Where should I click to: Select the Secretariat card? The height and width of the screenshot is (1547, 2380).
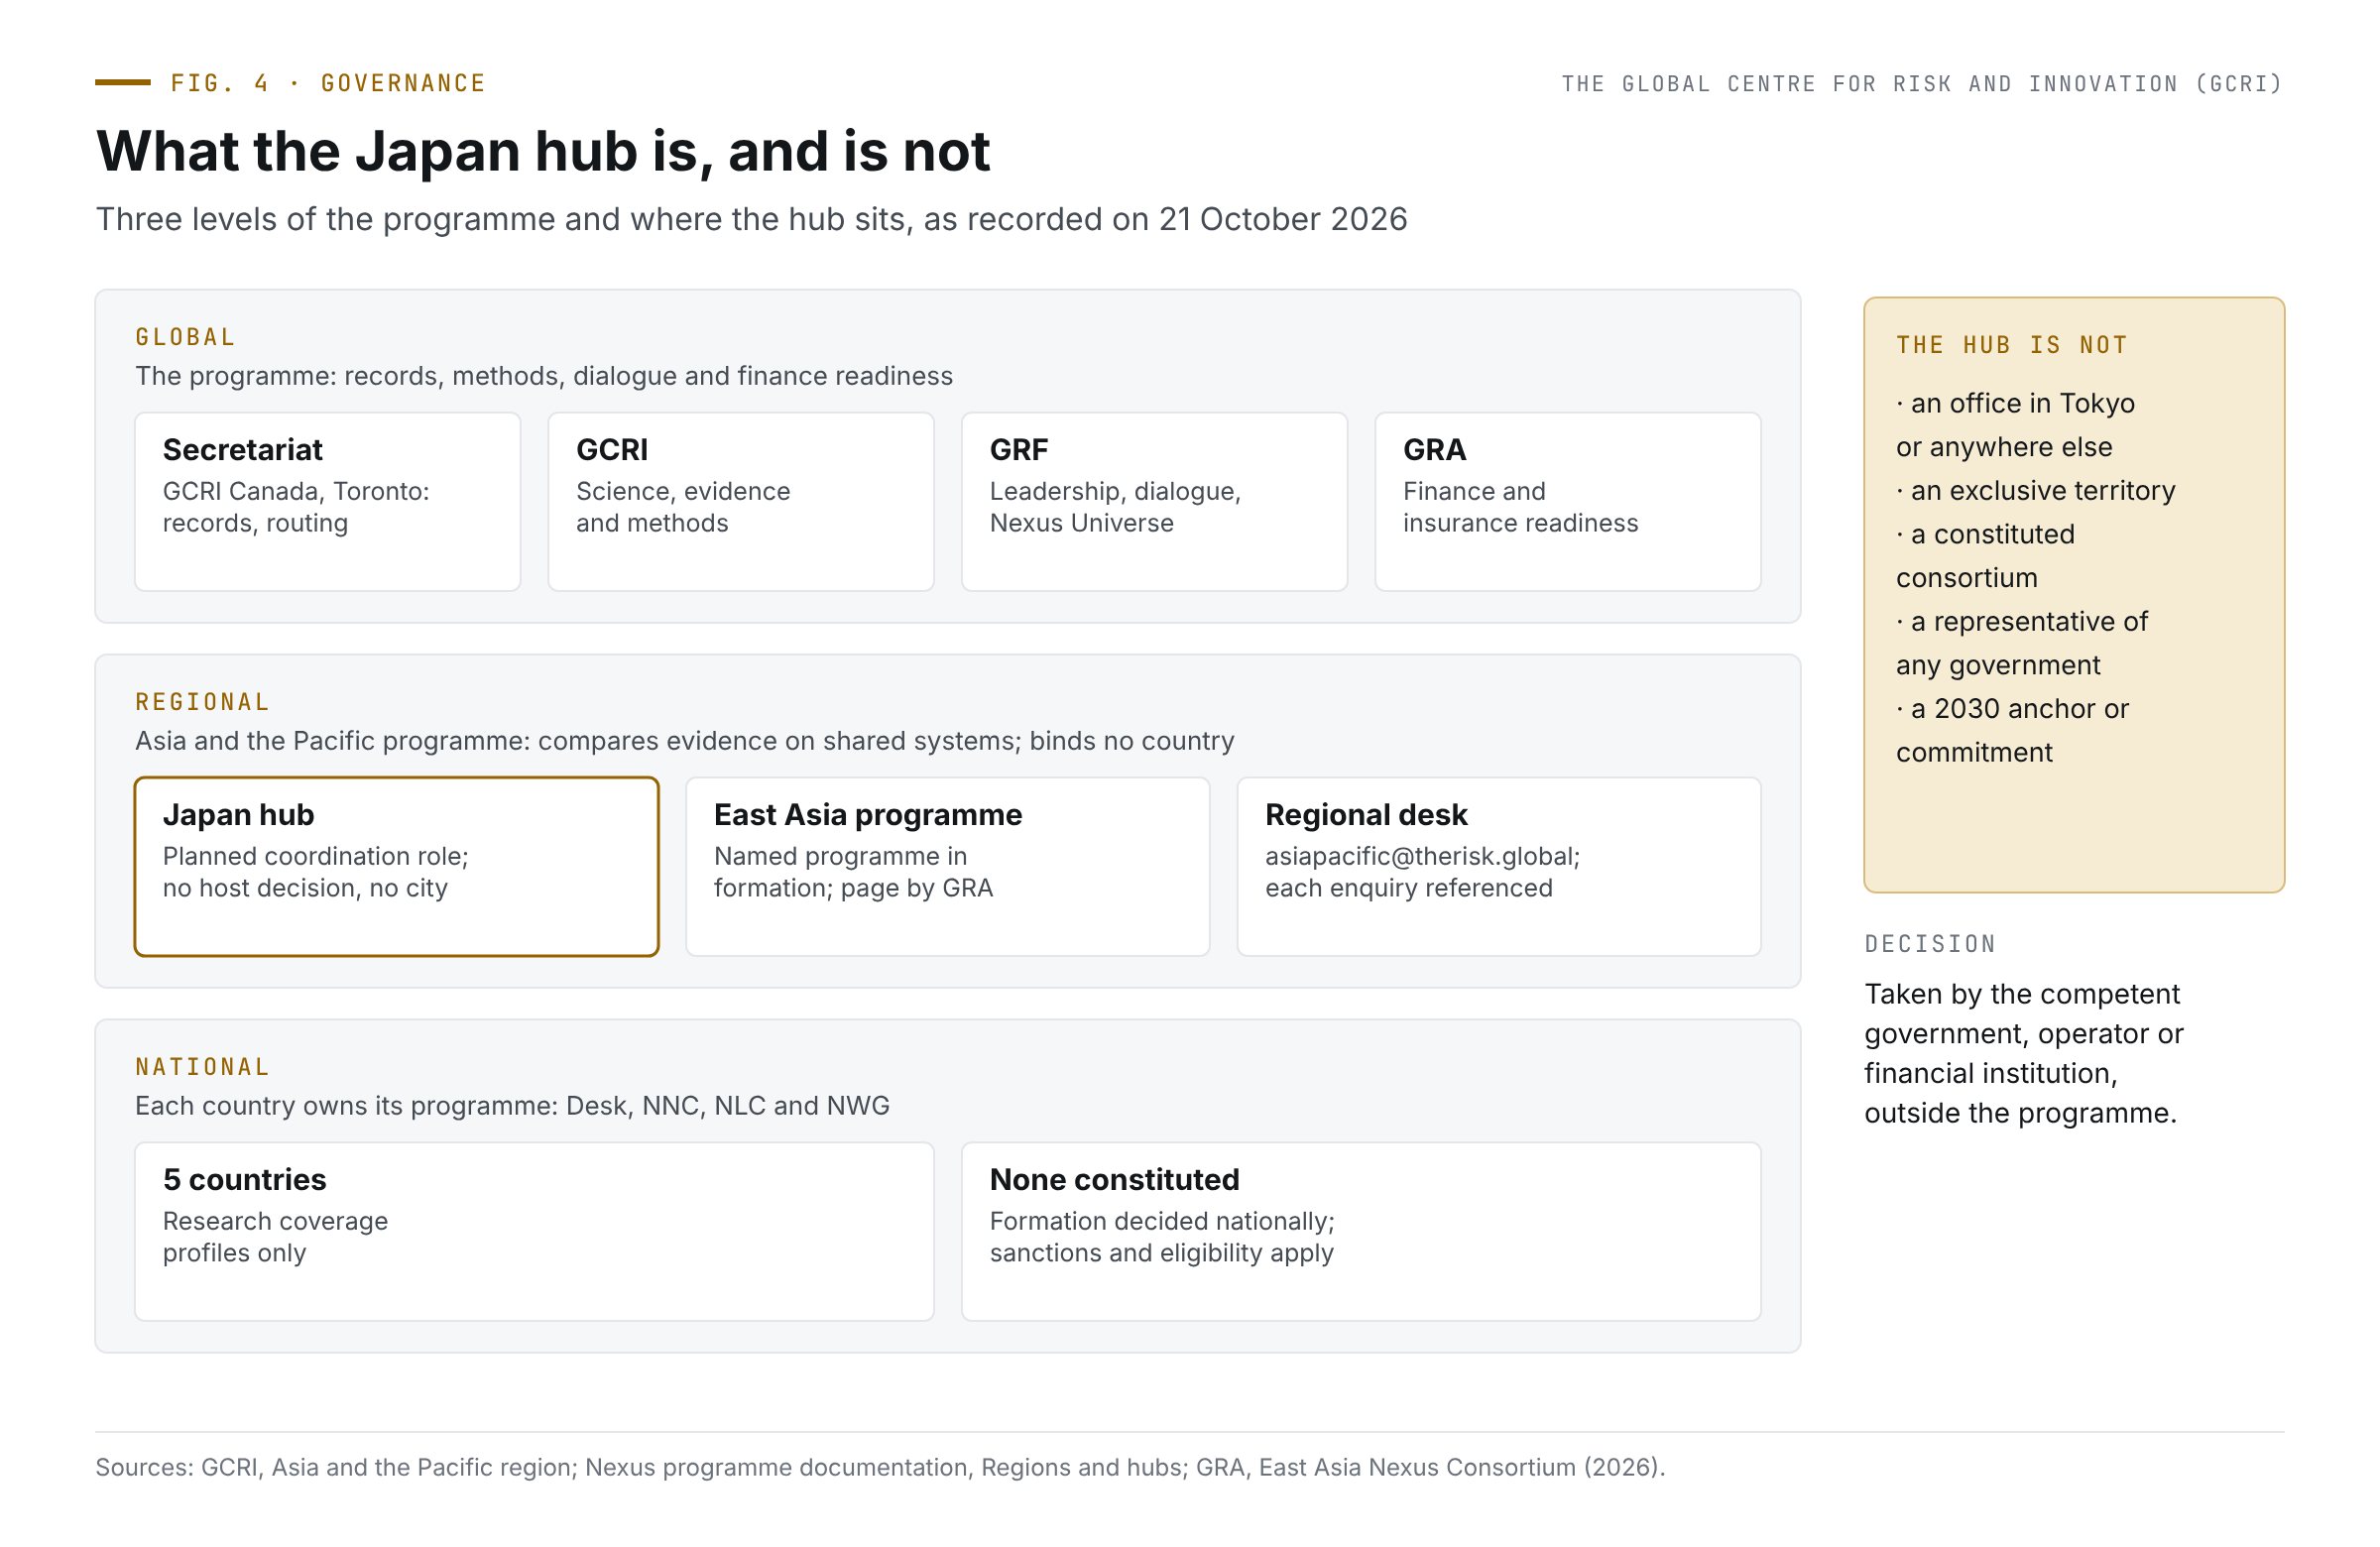click(328, 502)
